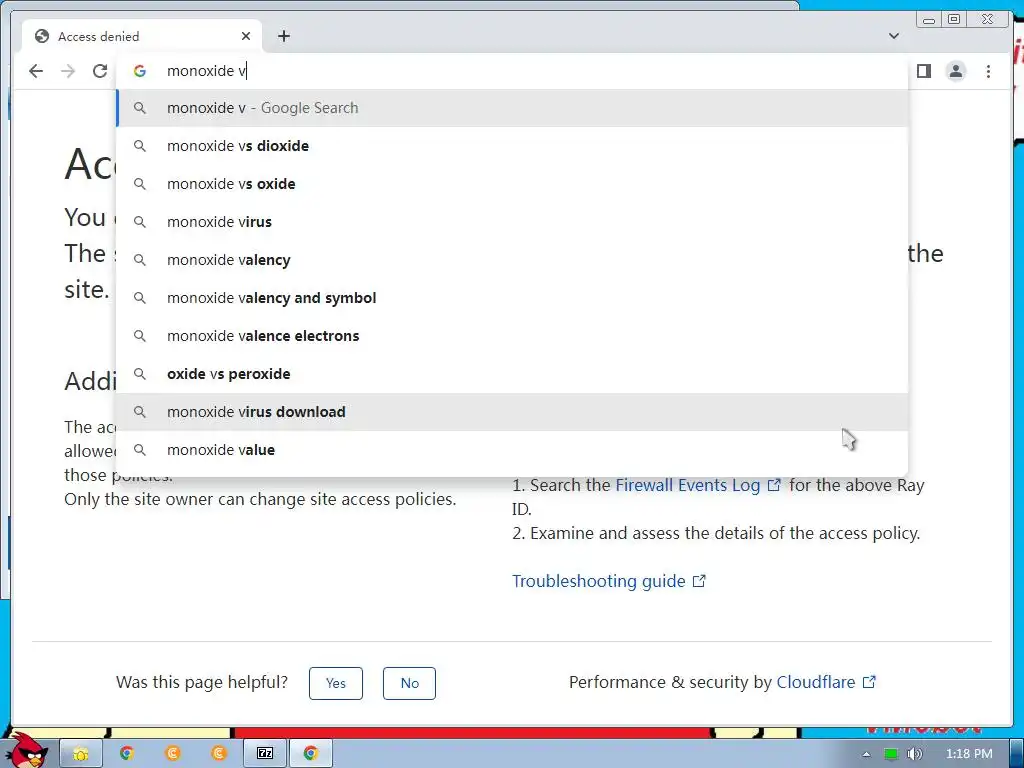Reload the Access denied page
The image size is (1024, 768).
(100, 71)
